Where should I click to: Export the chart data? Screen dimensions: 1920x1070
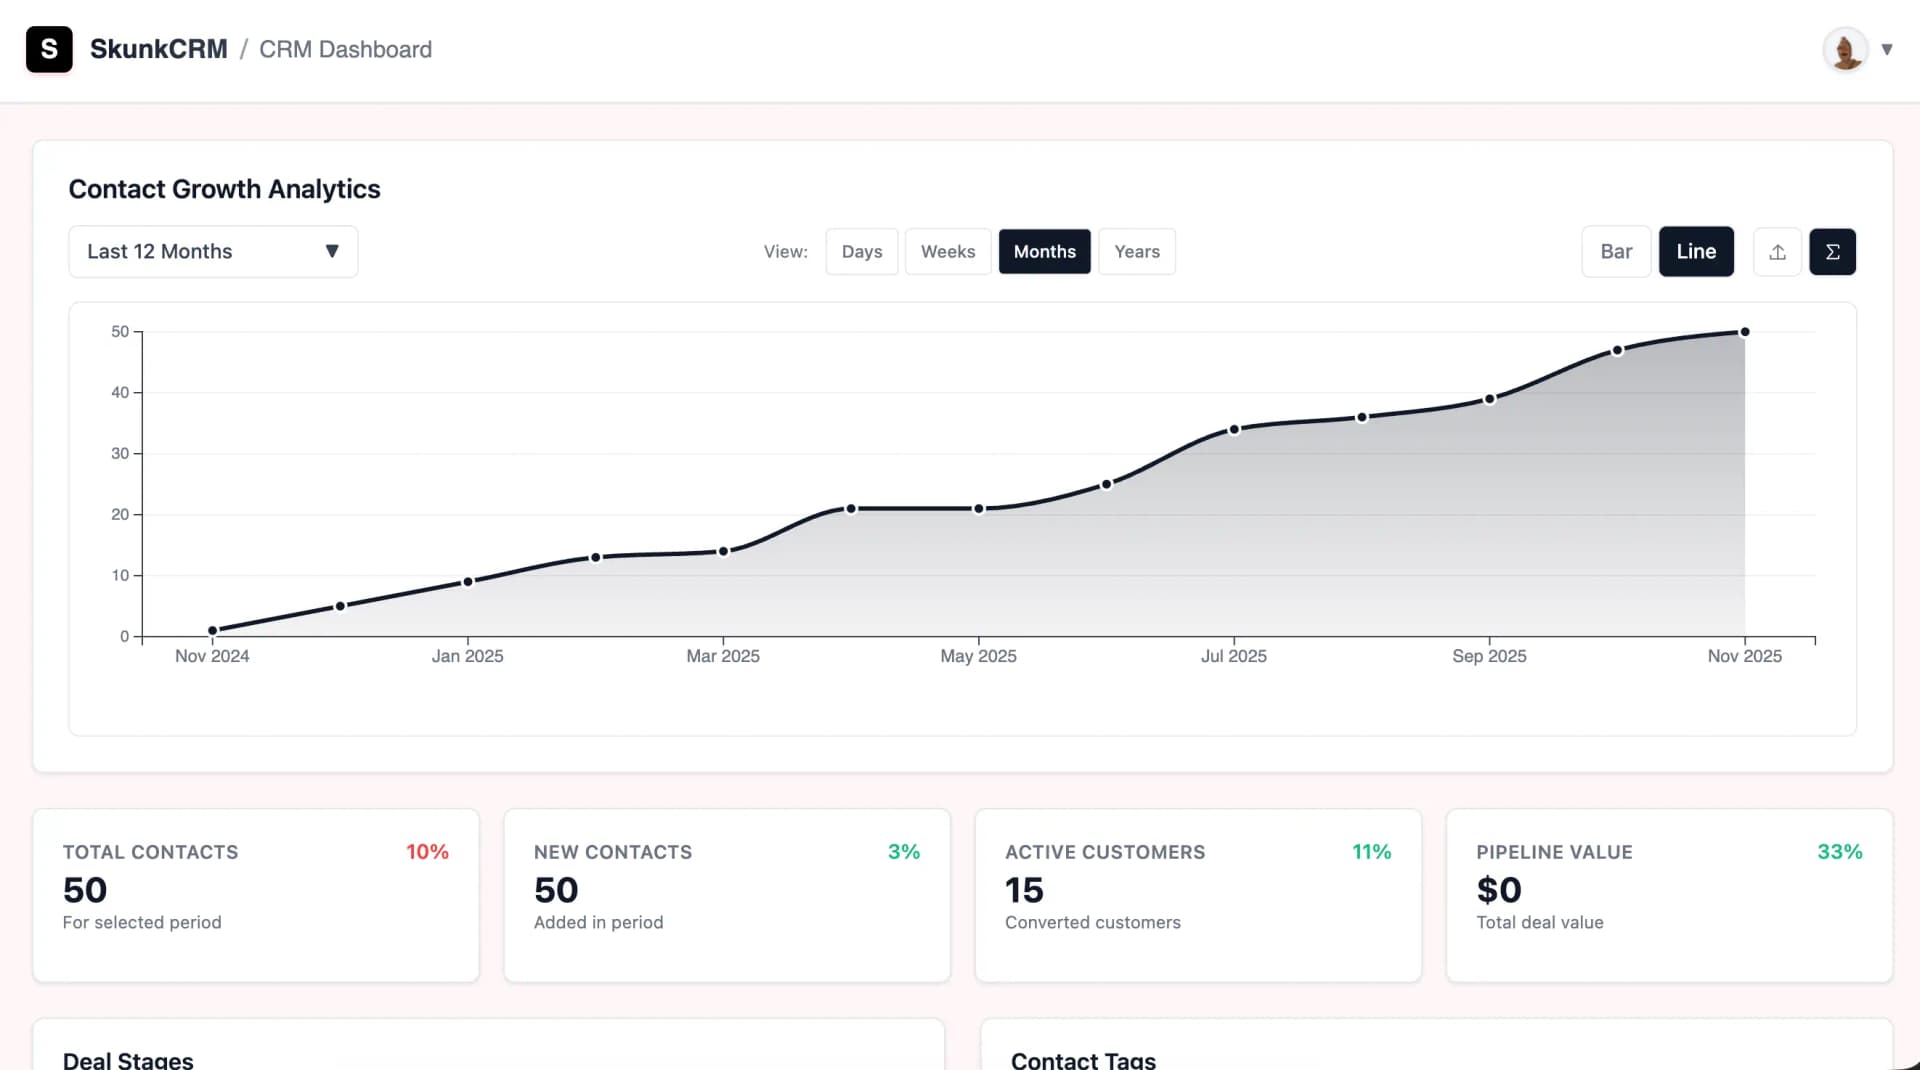[1777, 251]
